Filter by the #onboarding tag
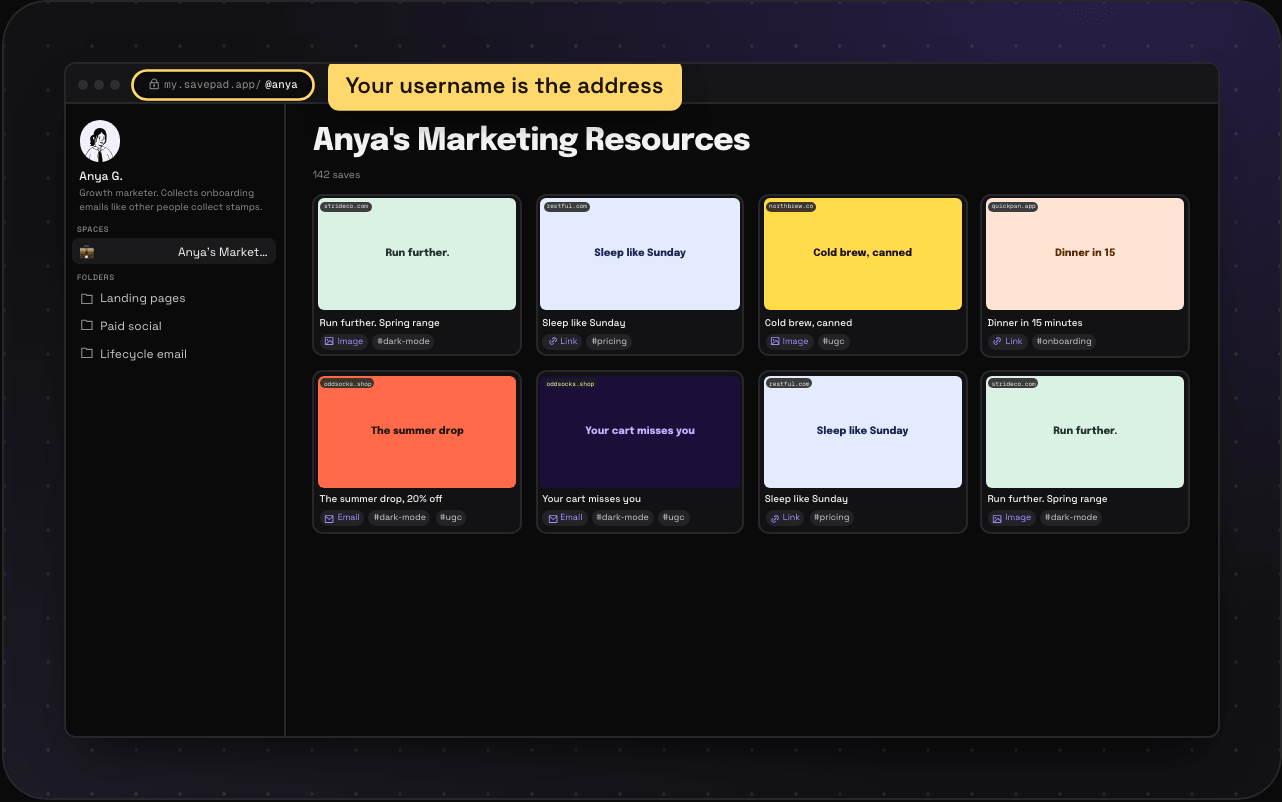The width and height of the screenshot is (1282, 802). 1064,341
